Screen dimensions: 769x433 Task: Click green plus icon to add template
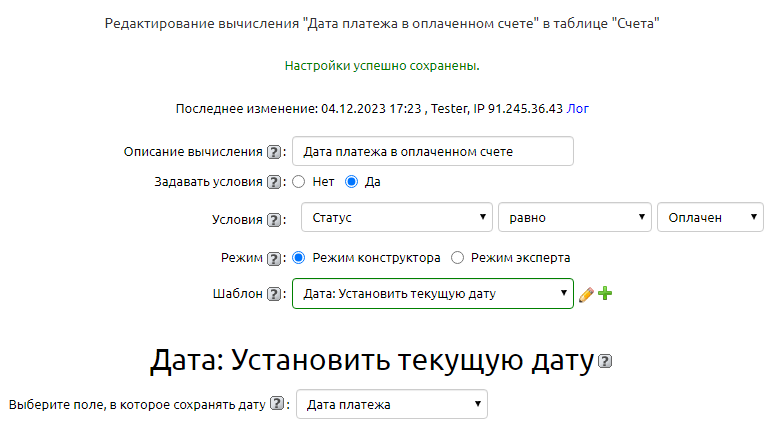point(605,294)
